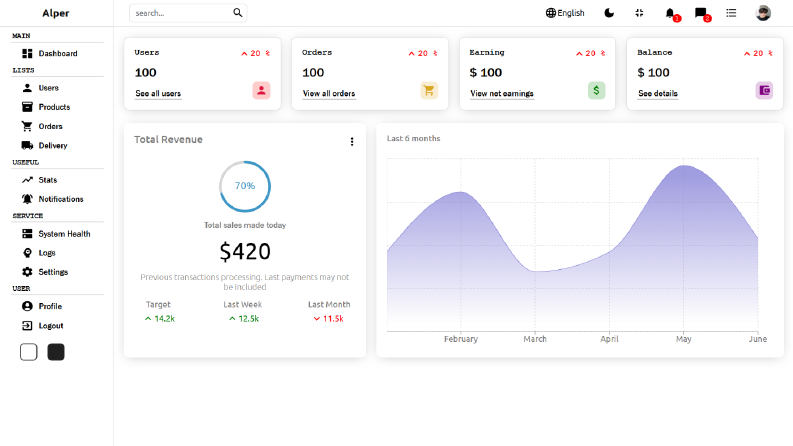This screenshot has width=793, height=446.
Task: Click the Last Week 12.5k value
Action: (243, 319)
